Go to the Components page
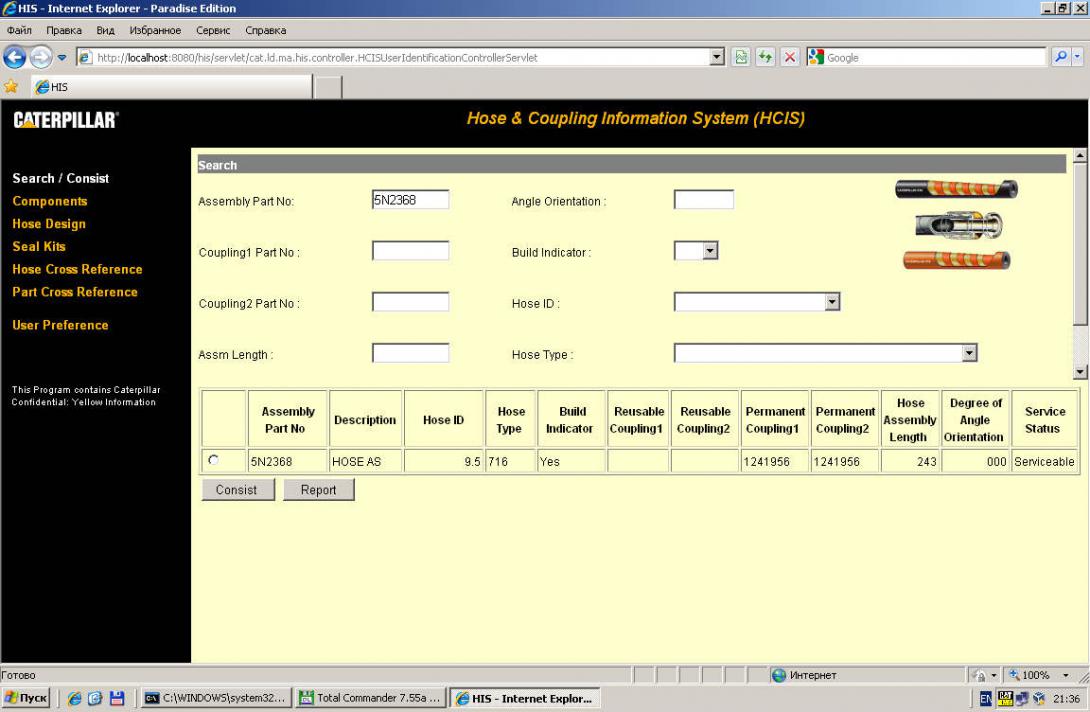The image size is (1090, 712). tap(50, 202)
